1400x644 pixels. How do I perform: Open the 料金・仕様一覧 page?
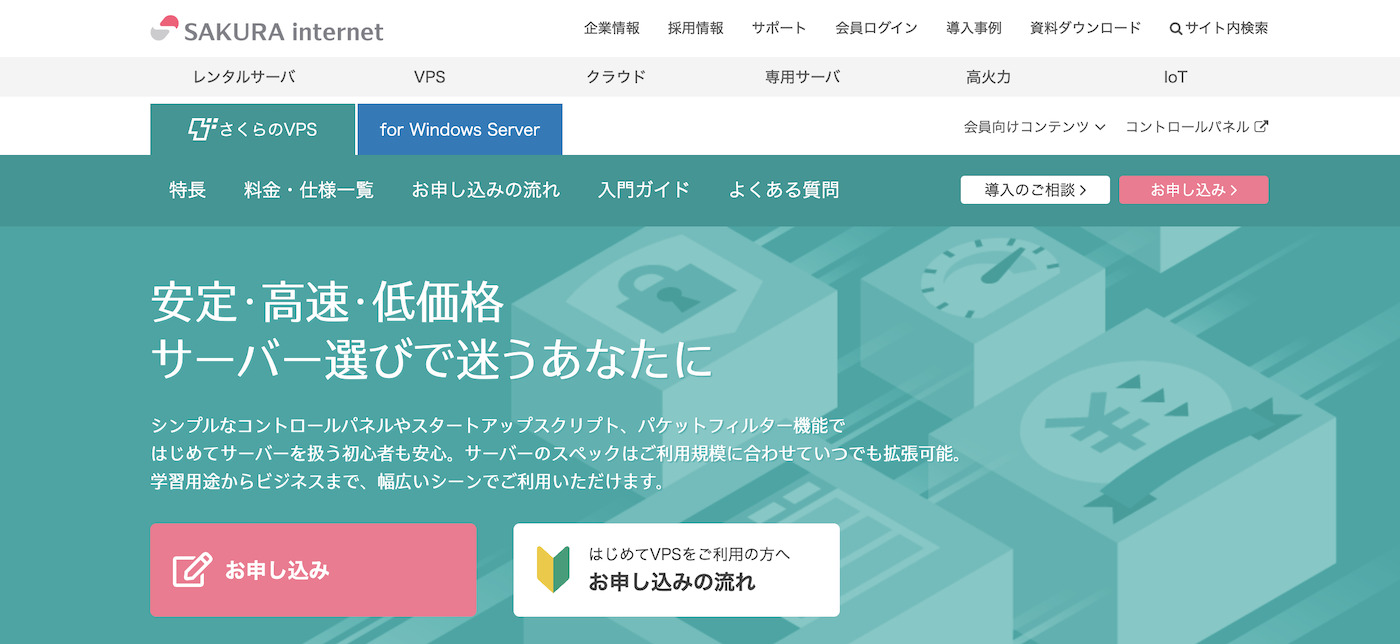coord(307,189)
